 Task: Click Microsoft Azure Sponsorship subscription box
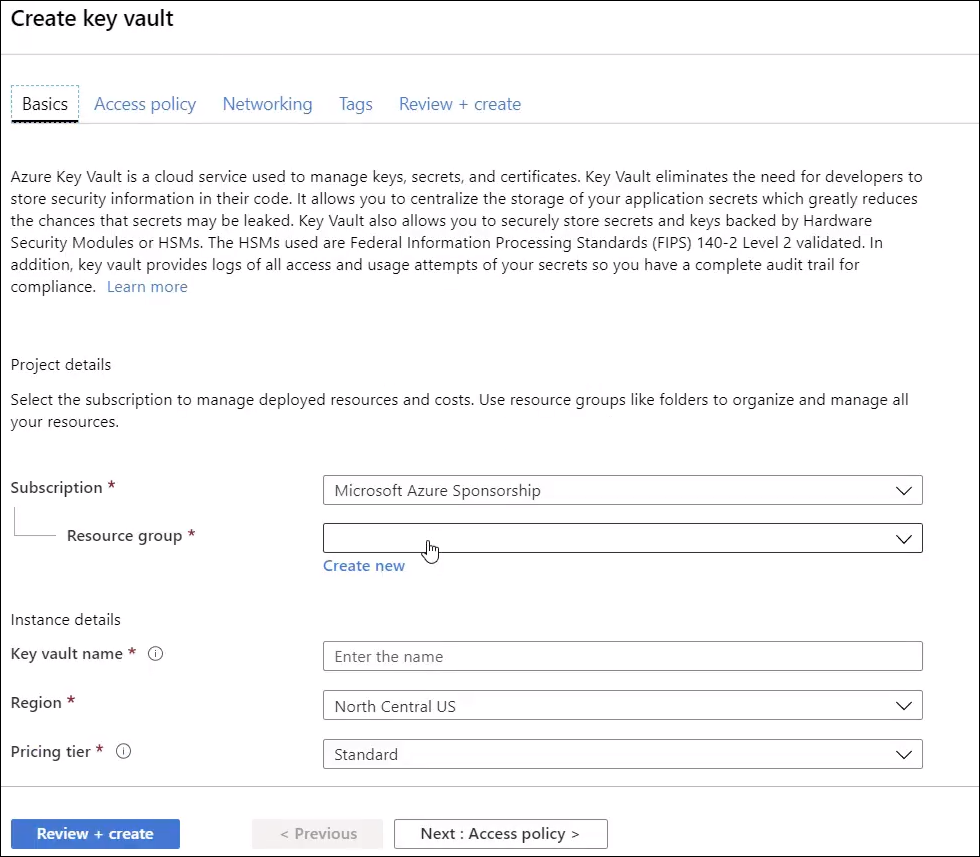(622, 491)
